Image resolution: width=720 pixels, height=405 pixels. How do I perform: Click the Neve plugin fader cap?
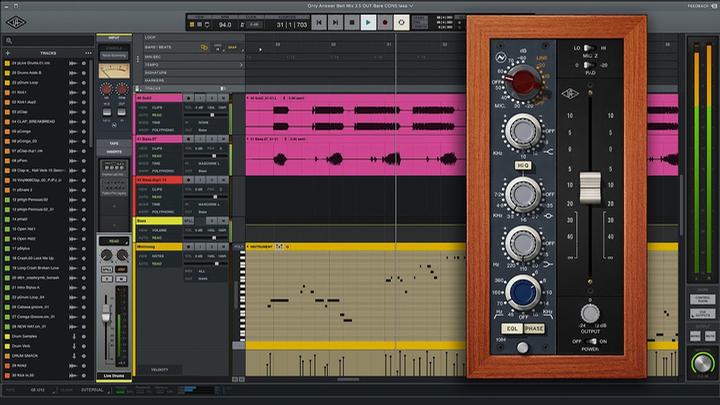click(x=590, y=187)
